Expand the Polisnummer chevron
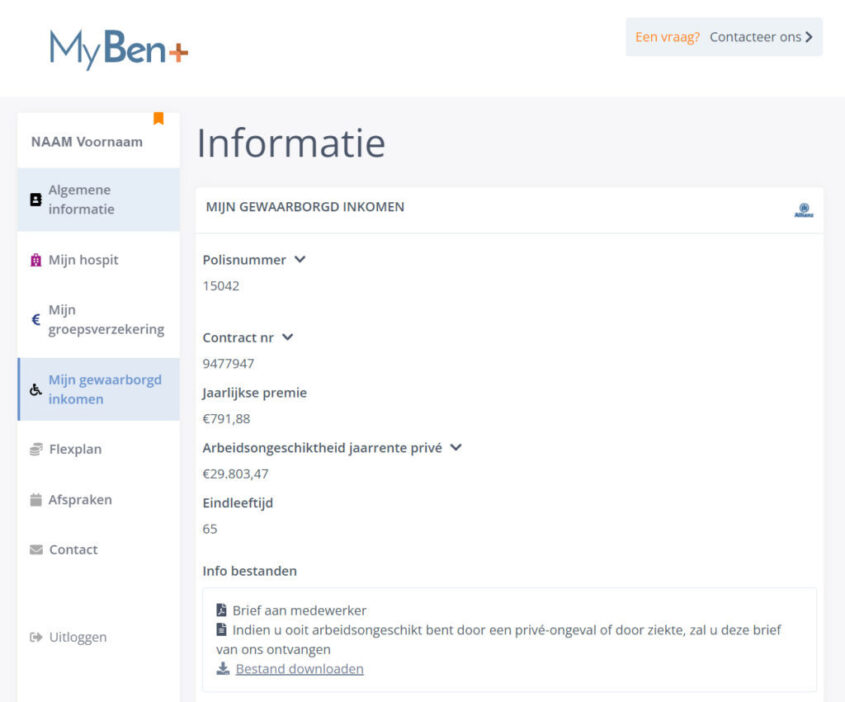Screen dimensions: 845x702 click(300, 259)
